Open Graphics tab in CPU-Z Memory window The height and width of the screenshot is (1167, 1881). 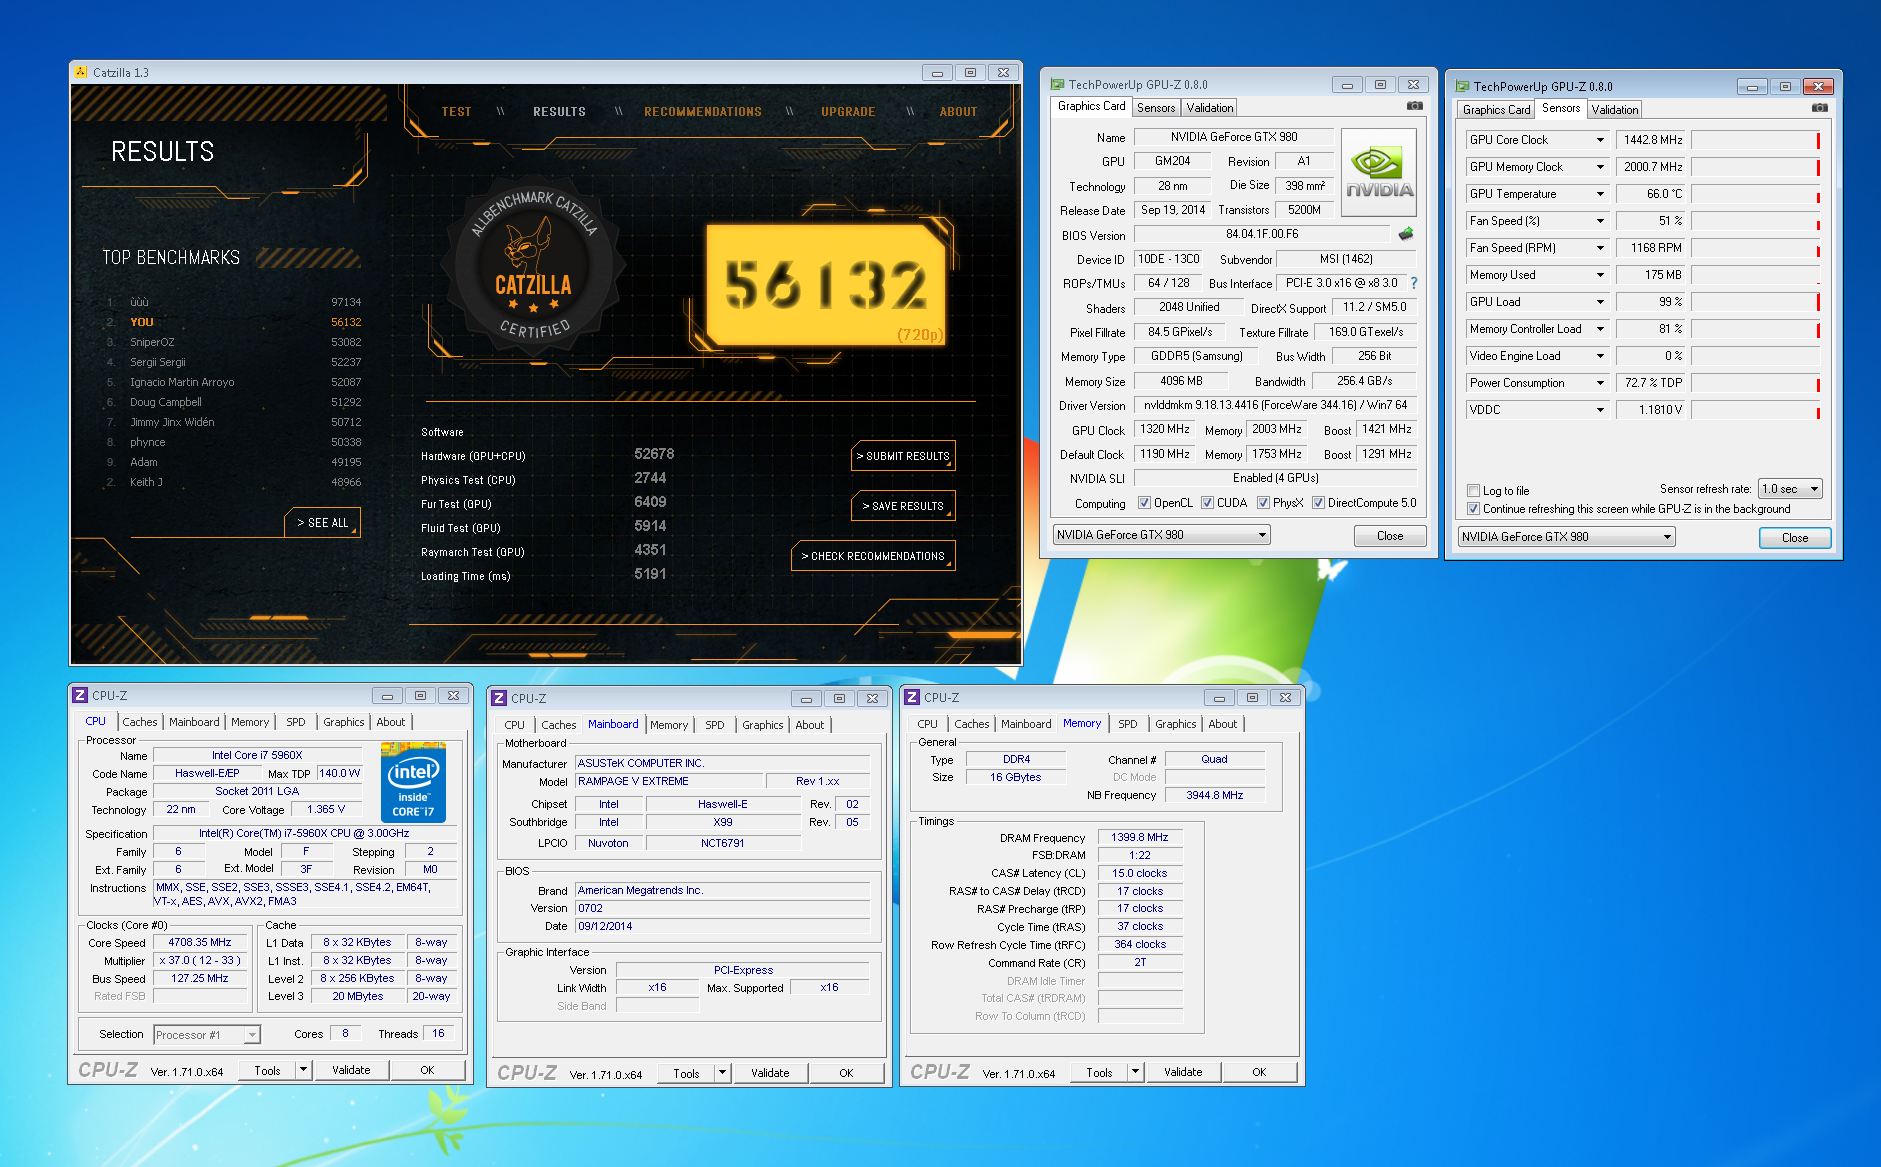pos(1175,724)
